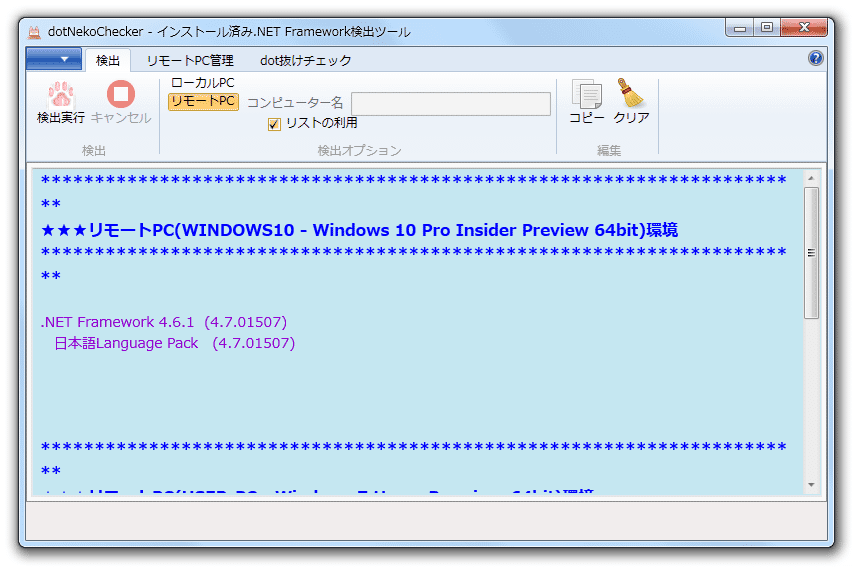Viewport: 855px width, 570px height.
Task: Open the blue application menu dropdown
Action: pos(54,59)
